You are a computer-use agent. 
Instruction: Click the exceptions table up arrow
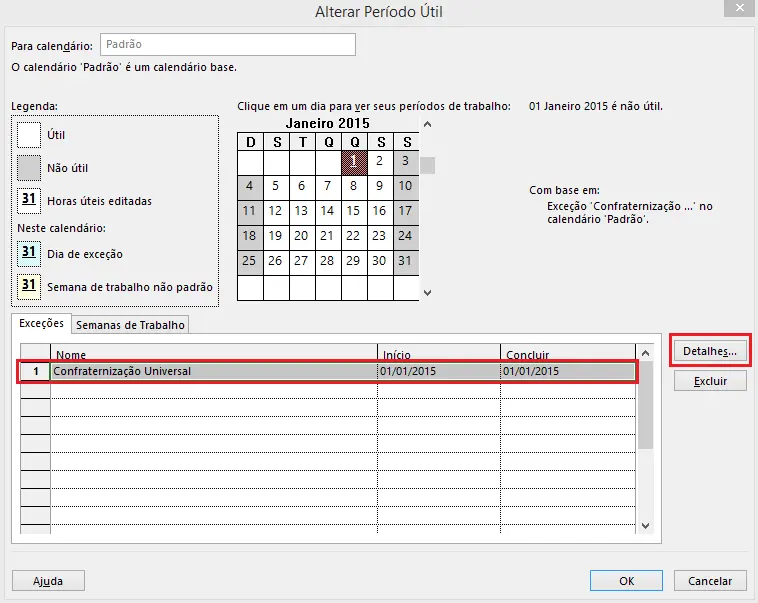pyautogui.click(x=645, y=353)
